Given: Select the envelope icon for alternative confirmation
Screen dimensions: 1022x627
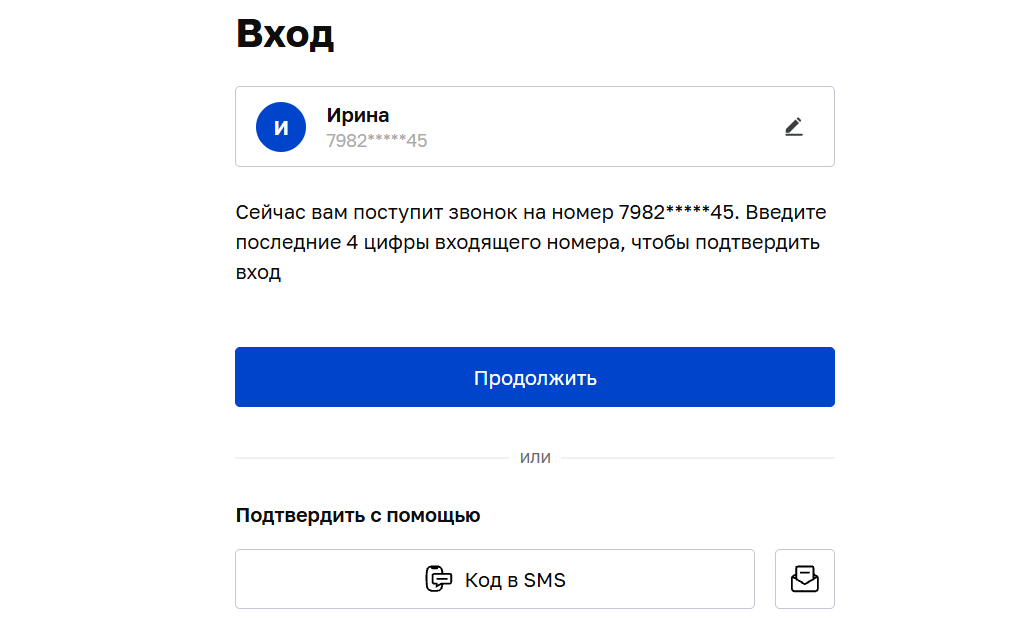Looking at the screenshot, I should (804, 579).
